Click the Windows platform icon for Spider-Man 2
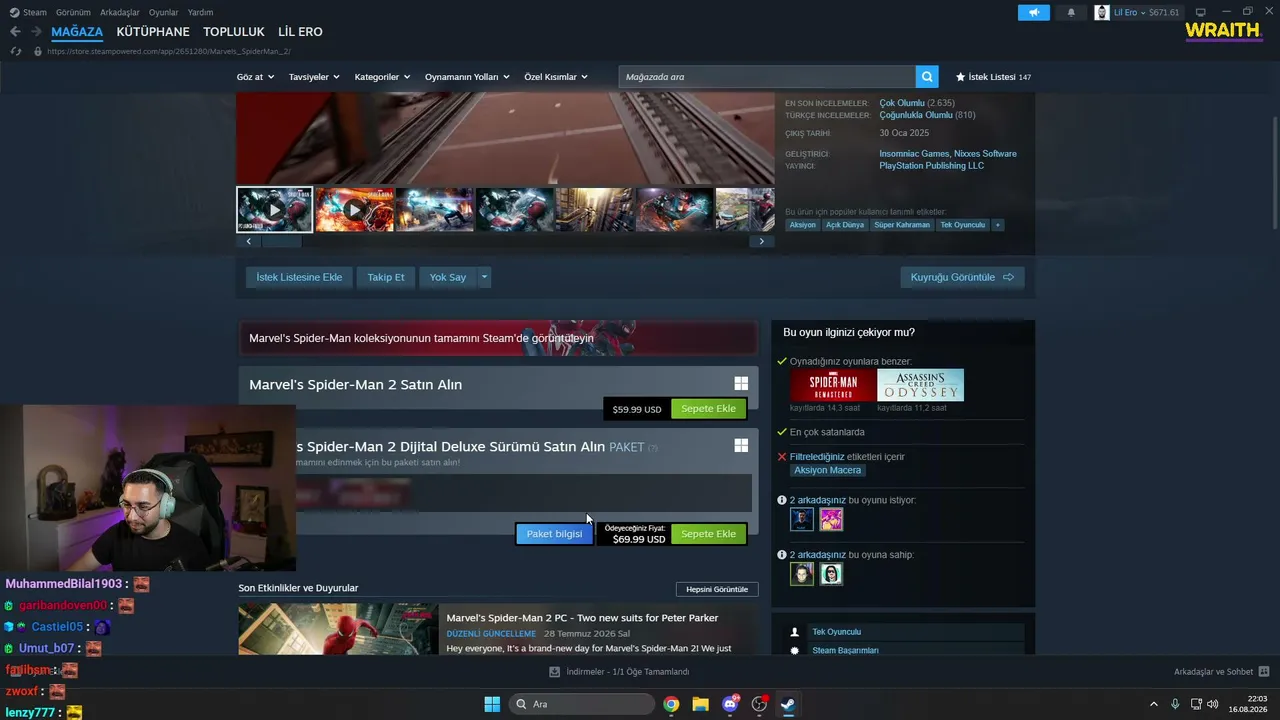Viewport: 1280px width, 720px height. pyautogui.click(x=741, y=384)
